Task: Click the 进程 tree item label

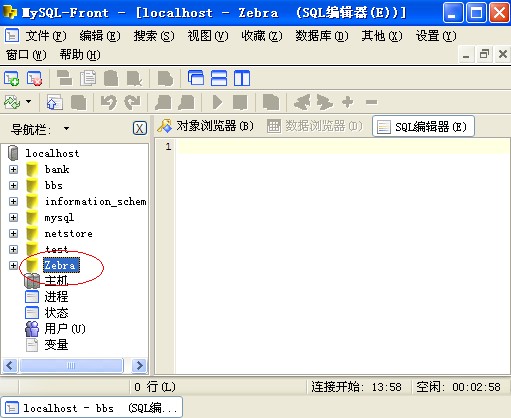Action: [56, 297]
